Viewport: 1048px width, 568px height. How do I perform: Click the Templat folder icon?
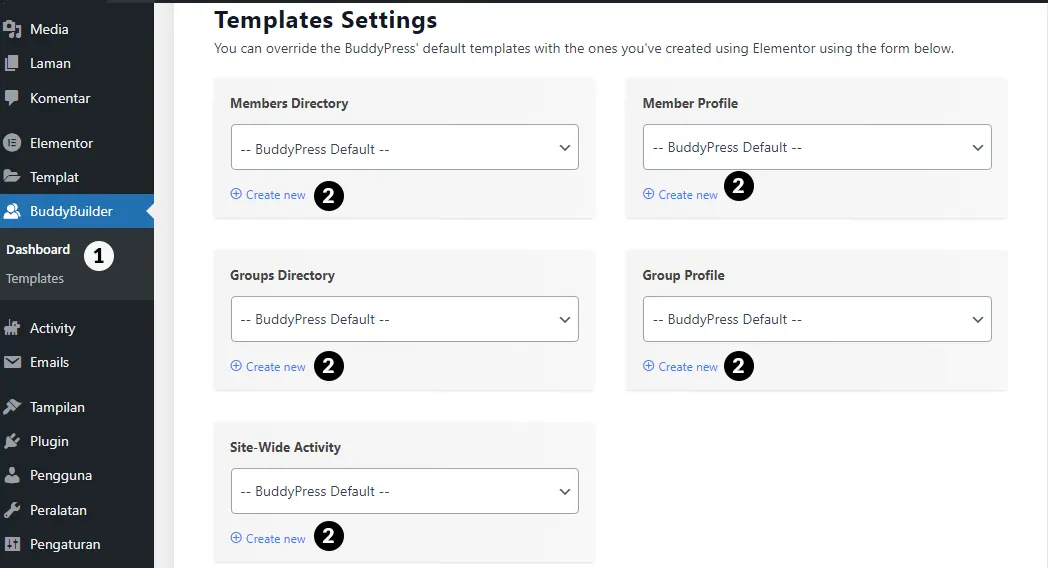coord(12,176)
